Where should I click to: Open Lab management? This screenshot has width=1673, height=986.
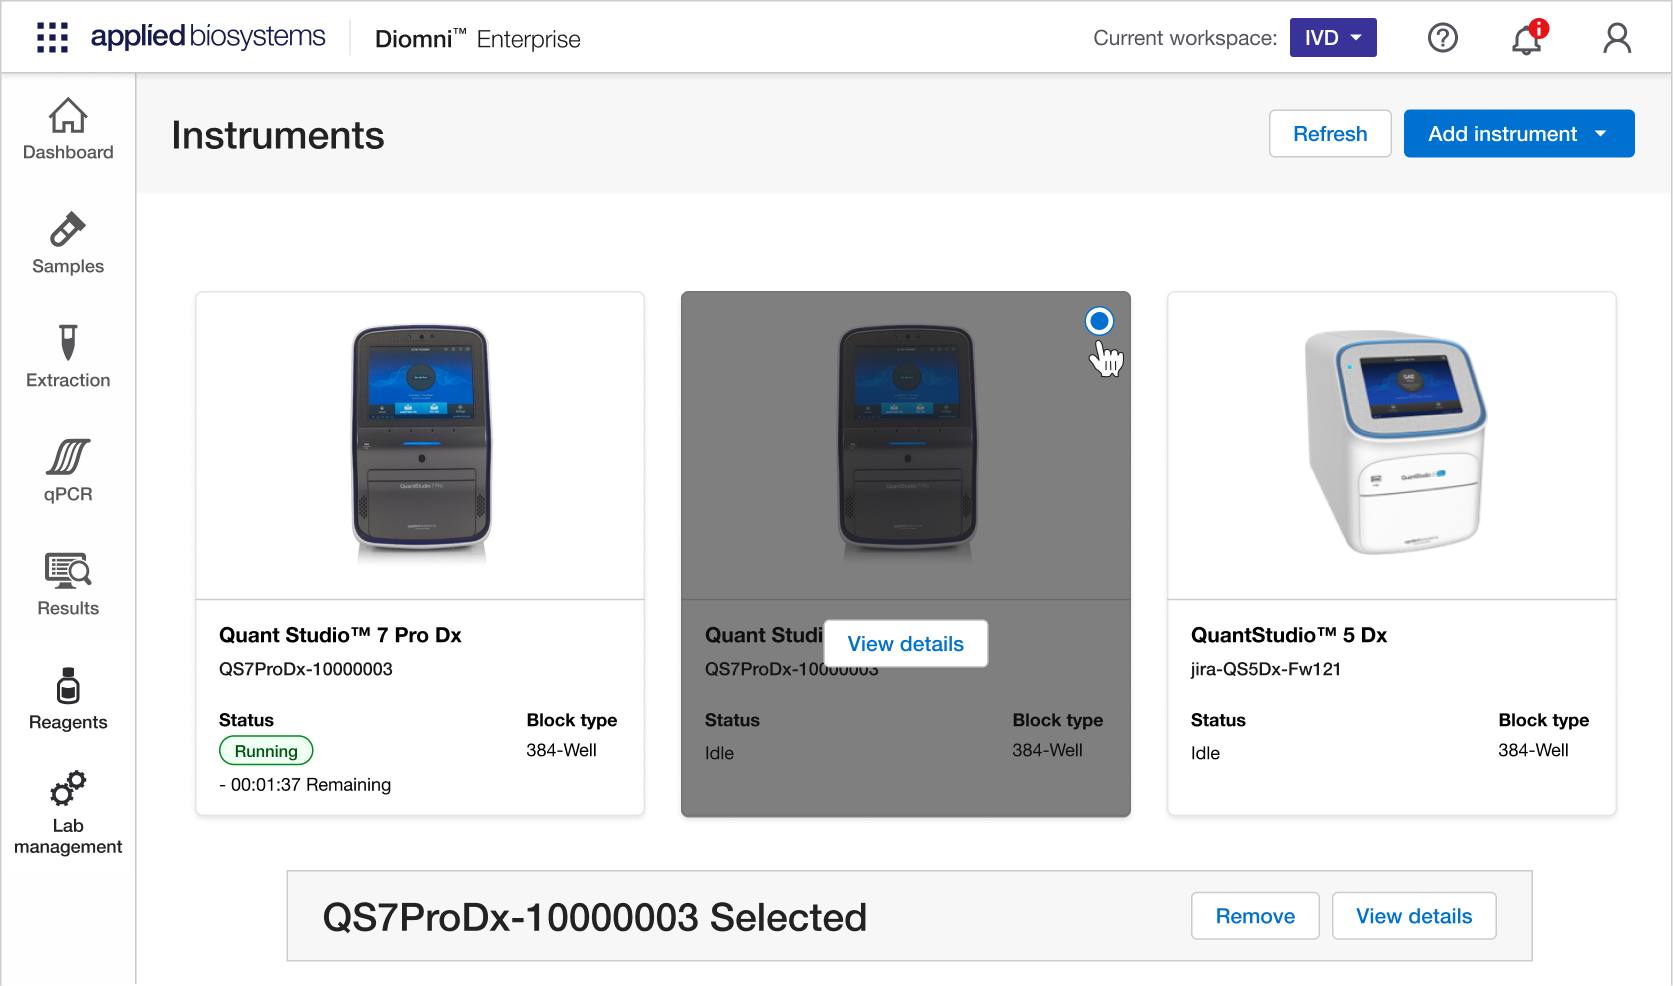[x=68, y=814]
